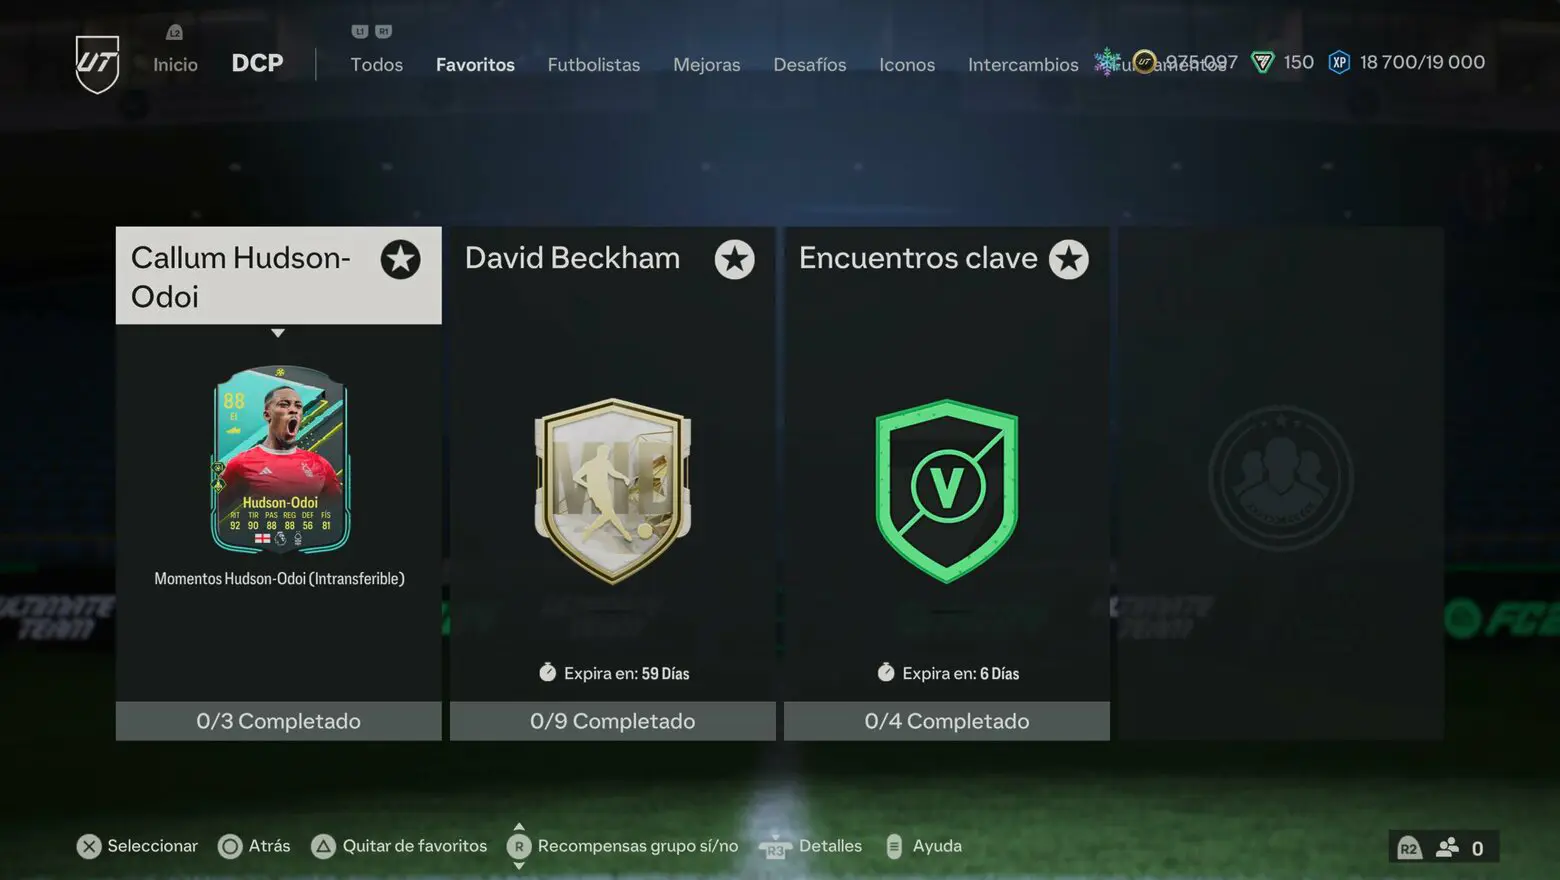Image resolution: width=1560 pixels, height=880 pixels.
Task: Toggle the David Beckham favorite star
Action: tap(734, 259)
